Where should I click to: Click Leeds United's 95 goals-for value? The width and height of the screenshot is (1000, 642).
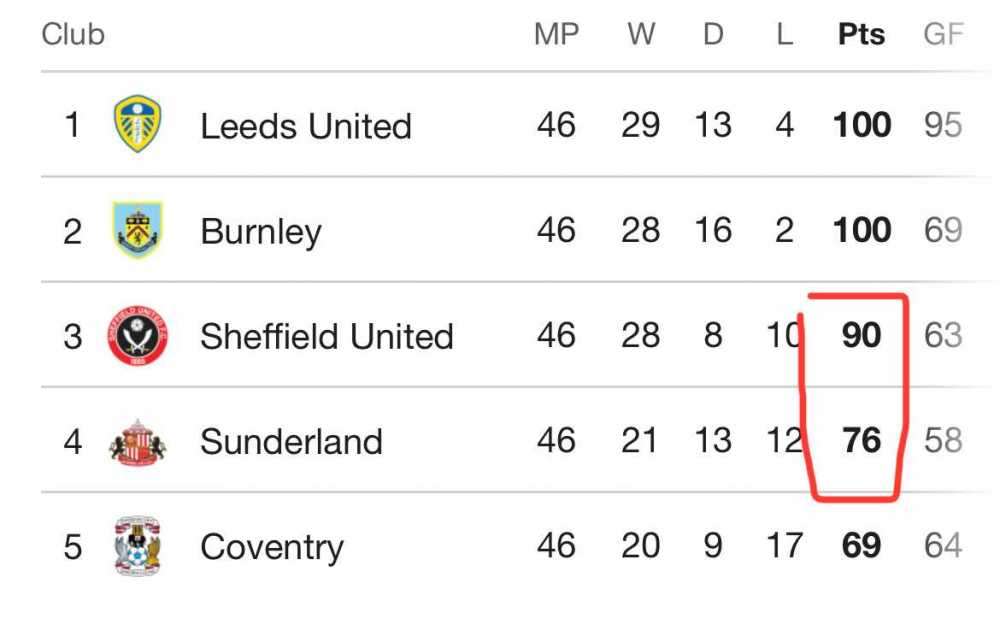(943, 124)
